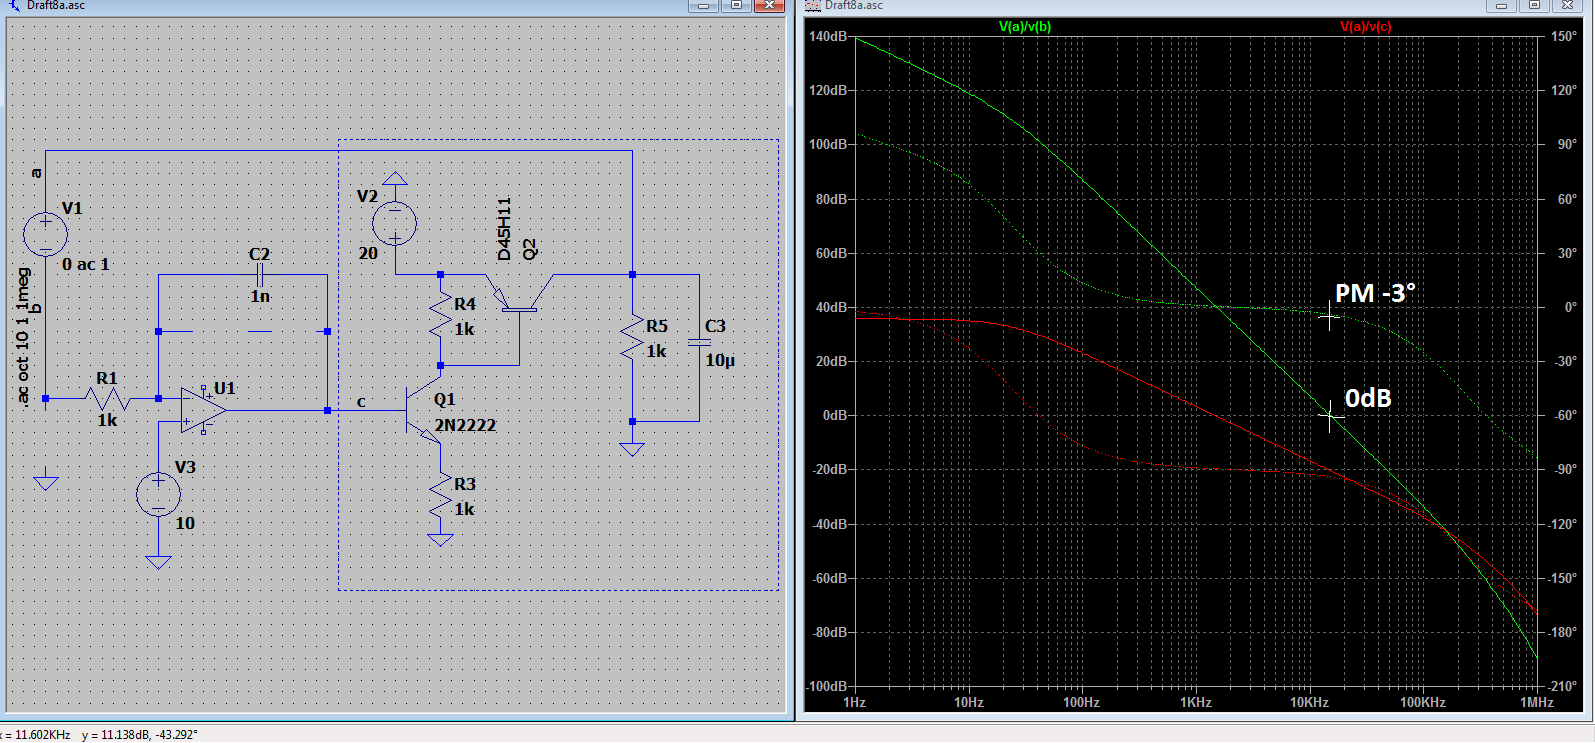Click the '1k' value under R1
Image resolution: width=1595 pixels, height=743 pixels.
[x=107, y=420]
